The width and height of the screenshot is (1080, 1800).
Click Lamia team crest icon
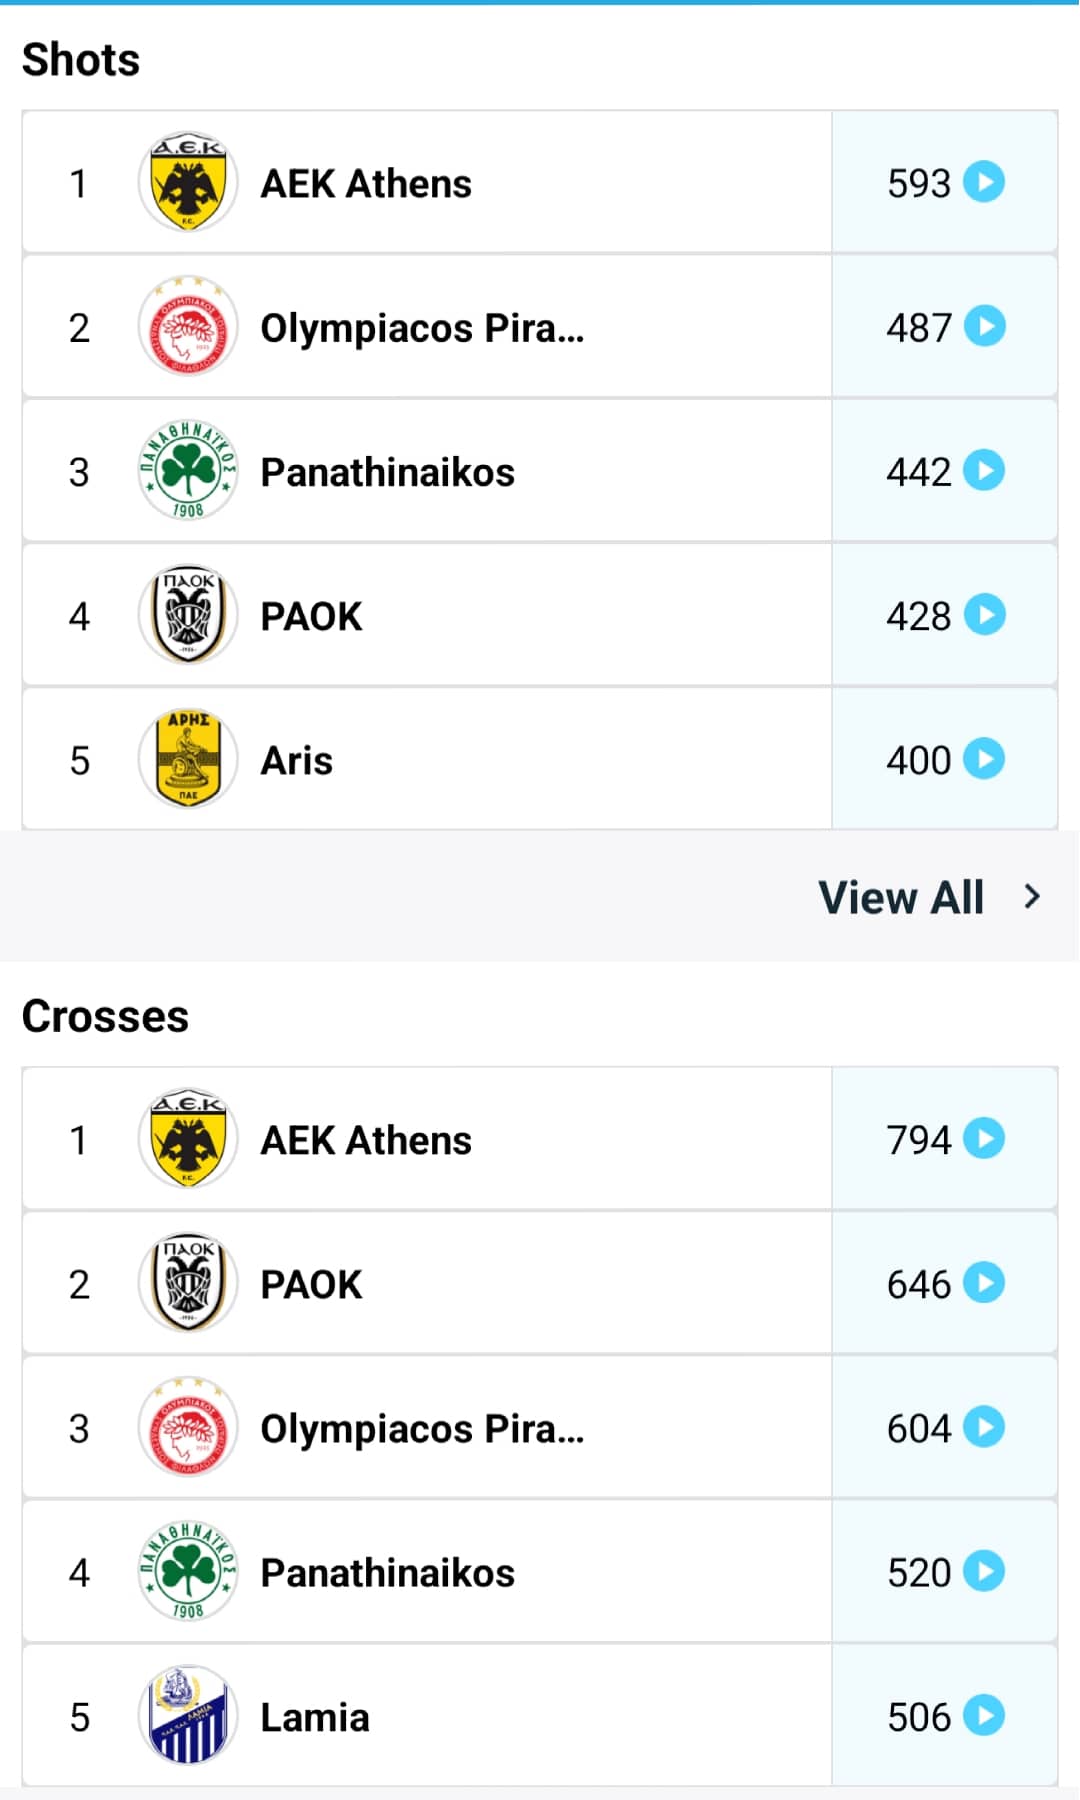188,1716
